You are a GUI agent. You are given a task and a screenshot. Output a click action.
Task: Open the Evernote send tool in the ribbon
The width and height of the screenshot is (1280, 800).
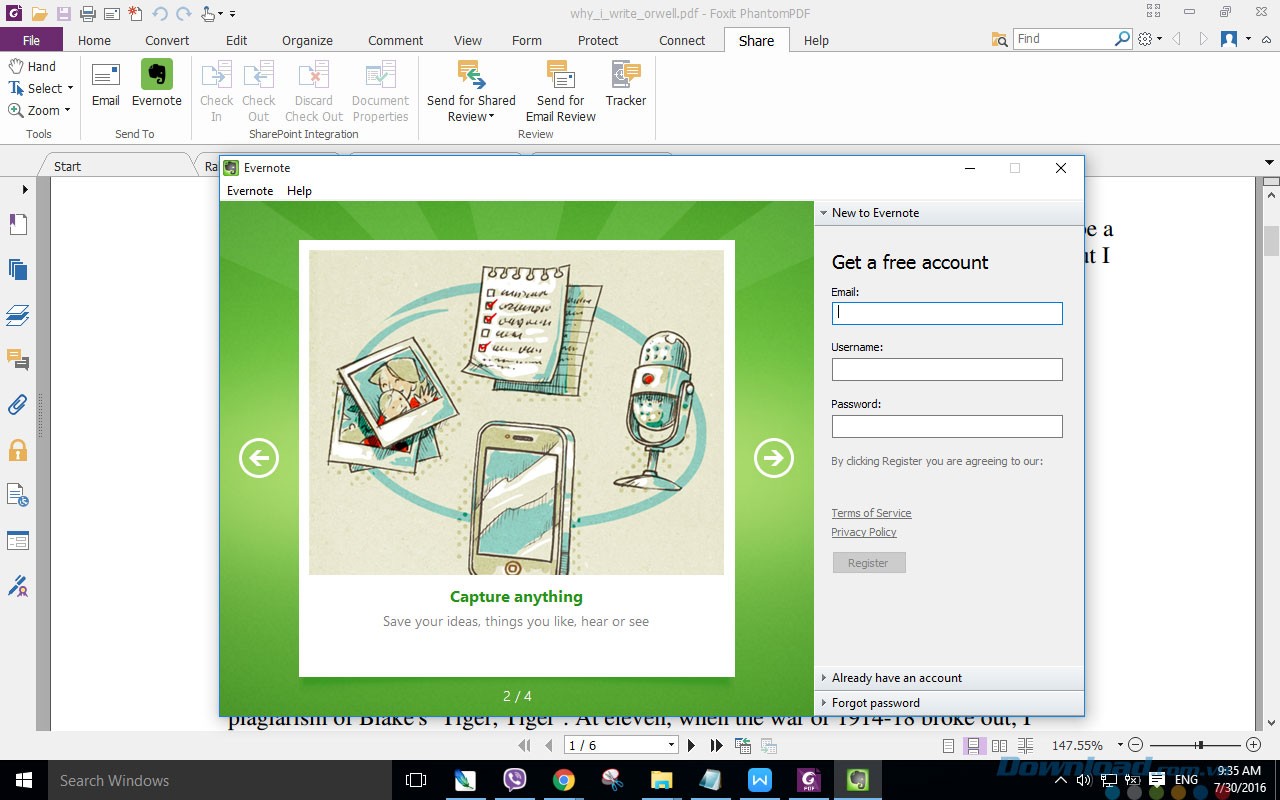(x=156, y=88)
